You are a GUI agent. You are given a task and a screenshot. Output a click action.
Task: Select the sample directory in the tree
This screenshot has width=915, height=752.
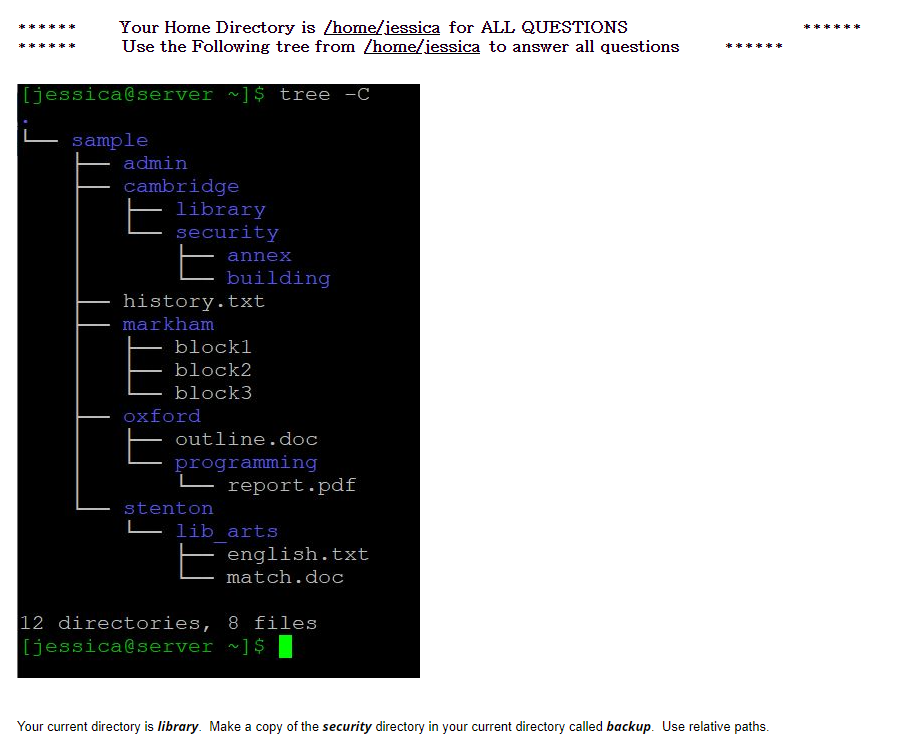tap(109, 139)
